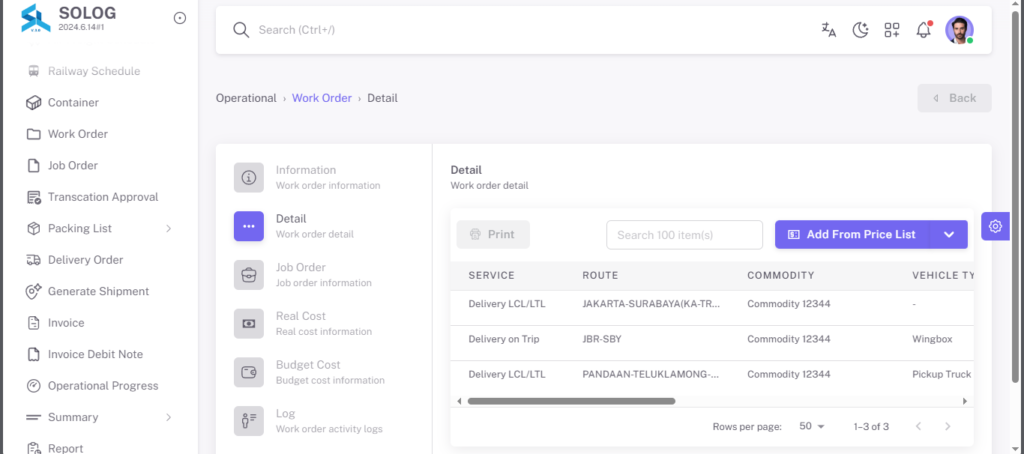This screenshot has width=1024, height=454.
Task: Open the rows per page dropdown
Action: pyautogui.click(x=812, y=427)
